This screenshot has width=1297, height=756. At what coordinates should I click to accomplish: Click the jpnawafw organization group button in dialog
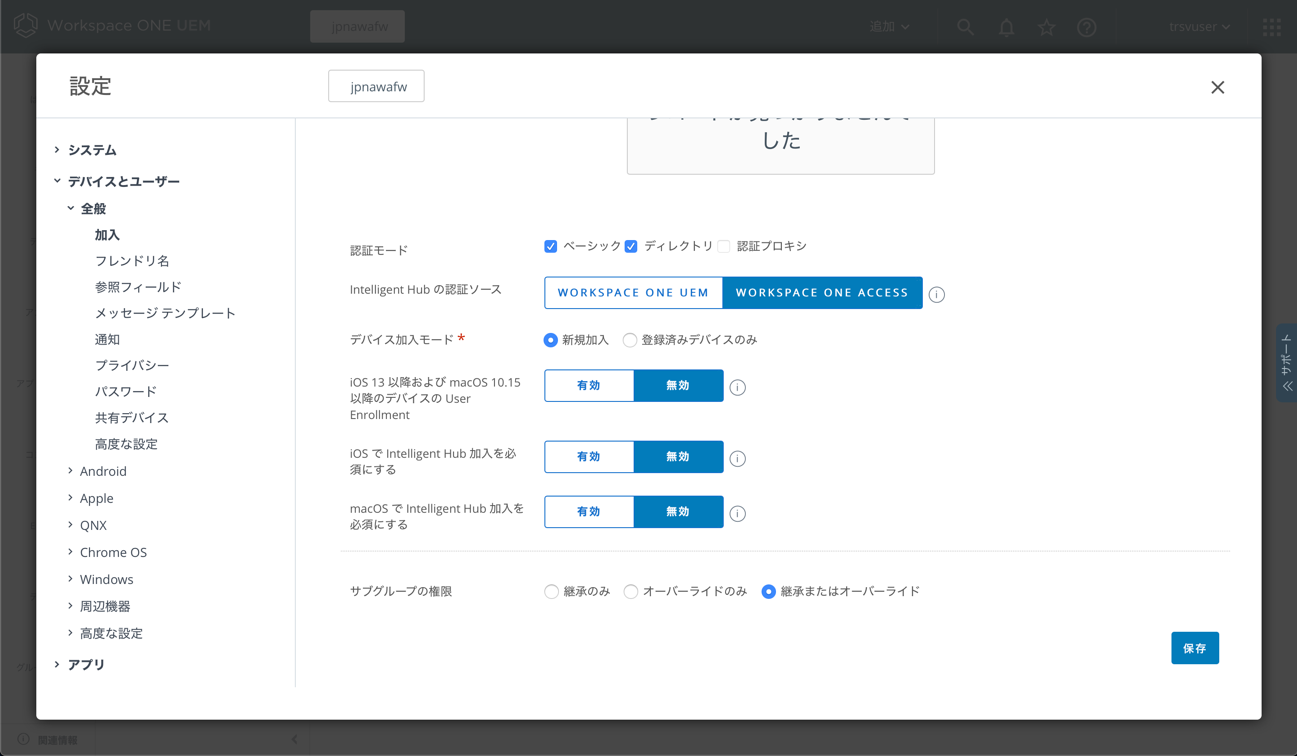point(376,86)
